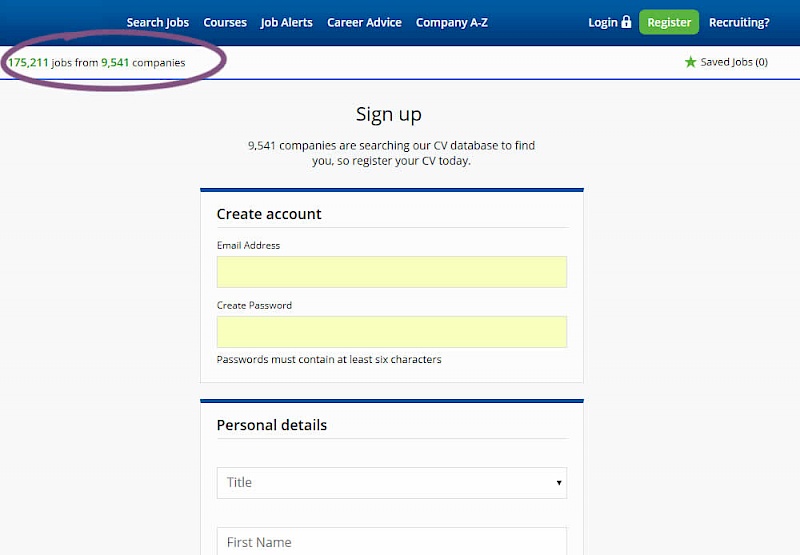
Task: Open Job Alerts from the navigation
Action: (x=287, y=22)
